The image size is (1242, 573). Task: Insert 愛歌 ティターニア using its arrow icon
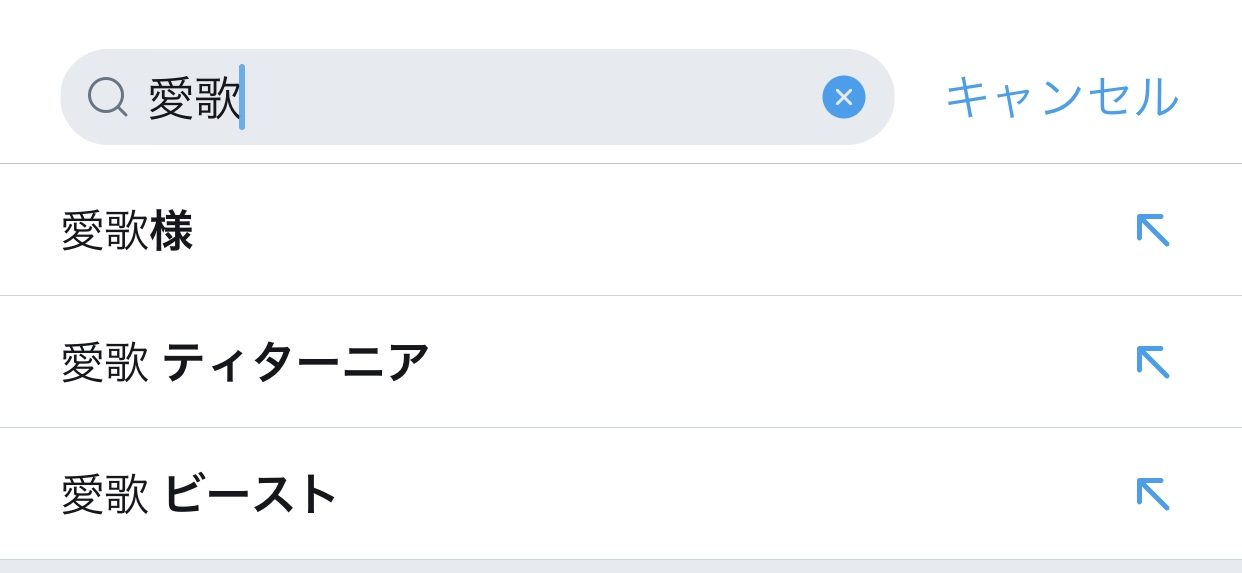[x=1152, y=362]
